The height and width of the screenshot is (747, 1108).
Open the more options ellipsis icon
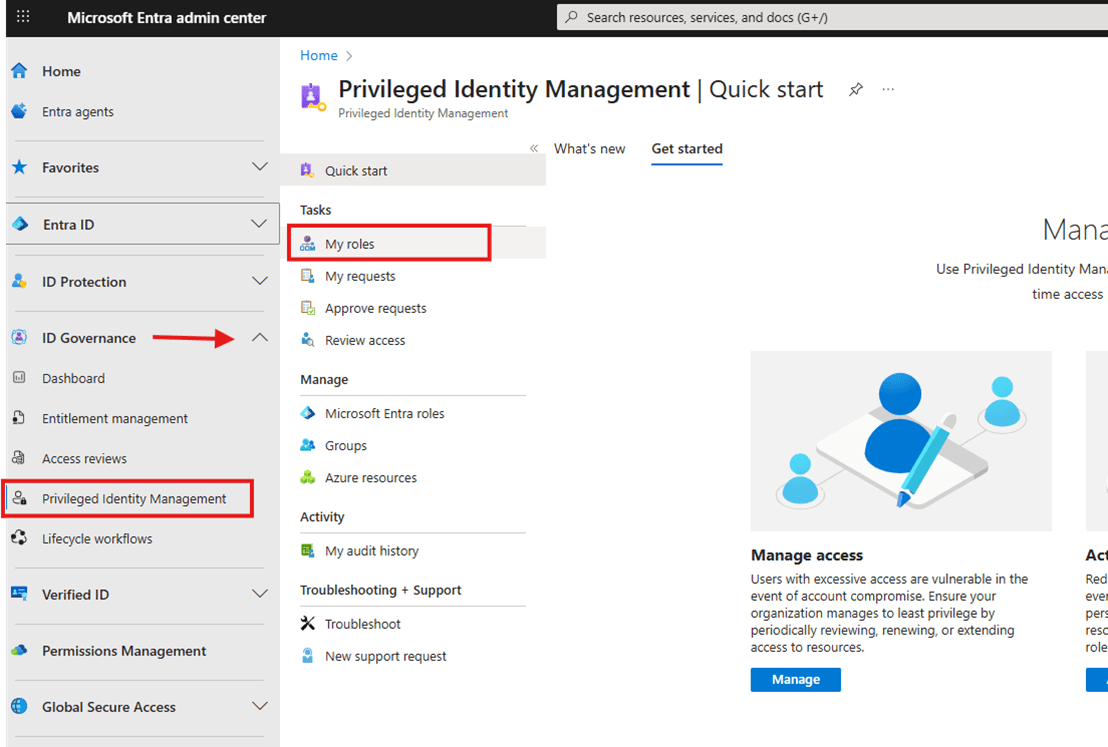[888, 89]
